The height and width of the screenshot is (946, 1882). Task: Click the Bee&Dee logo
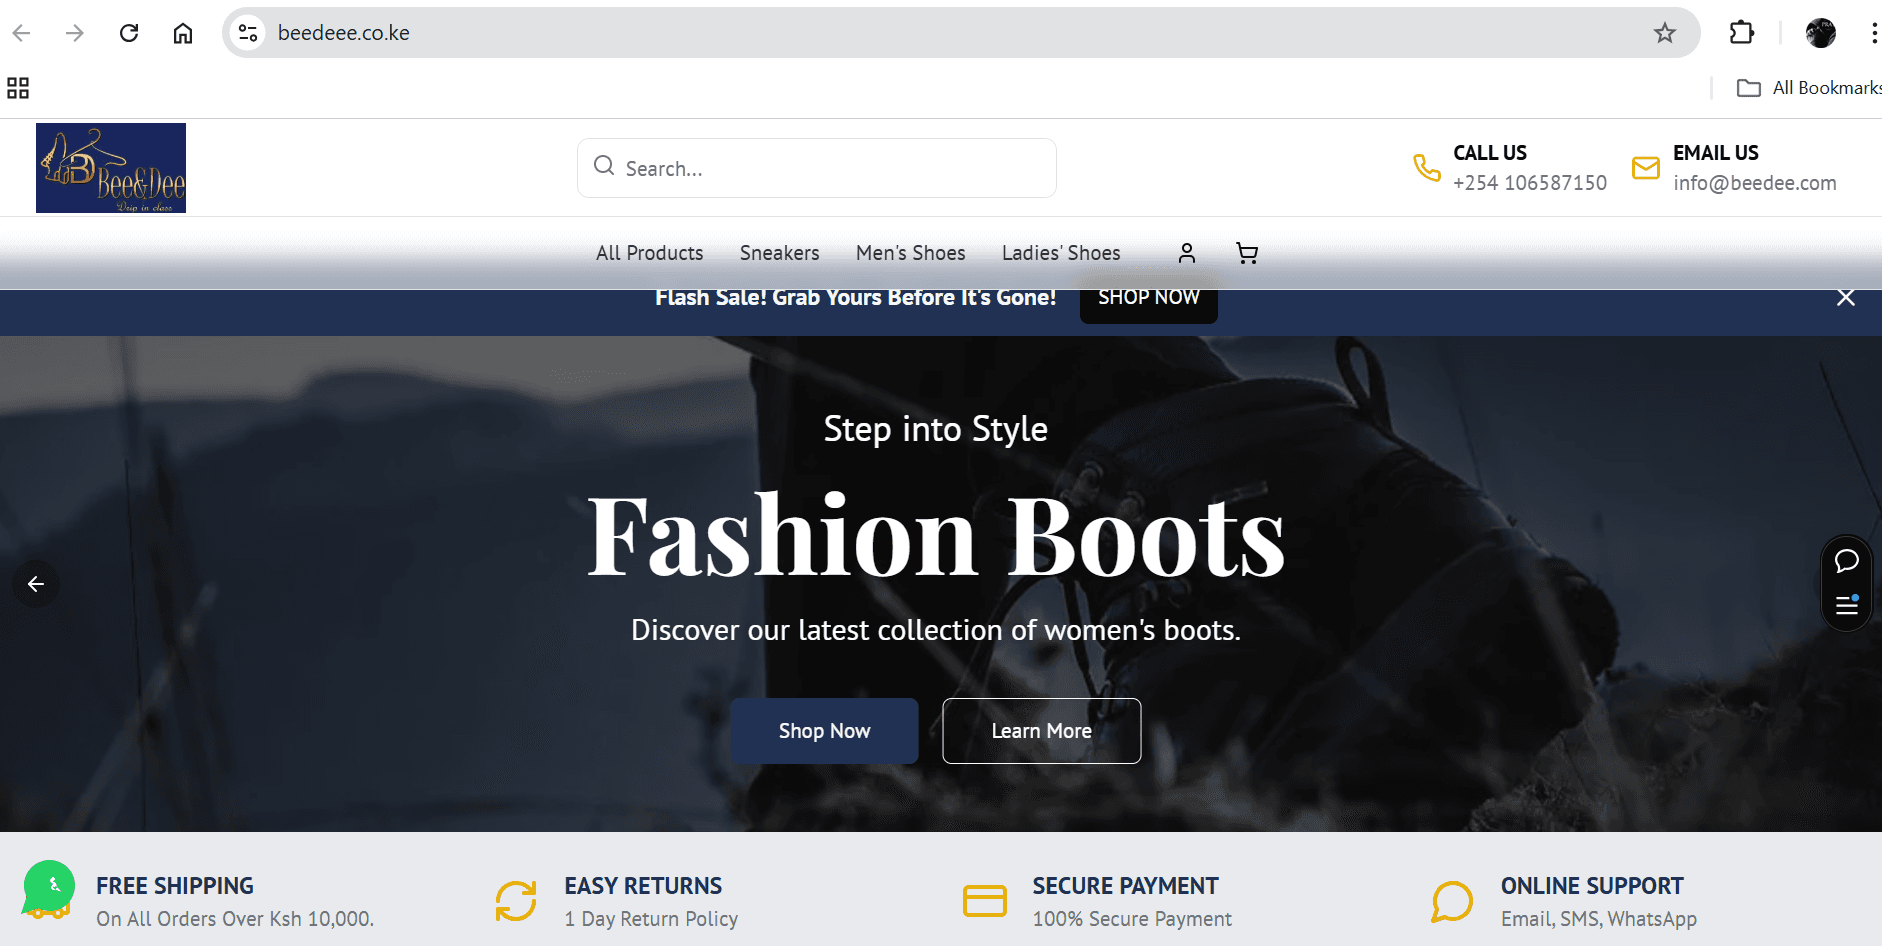point(111,168)
